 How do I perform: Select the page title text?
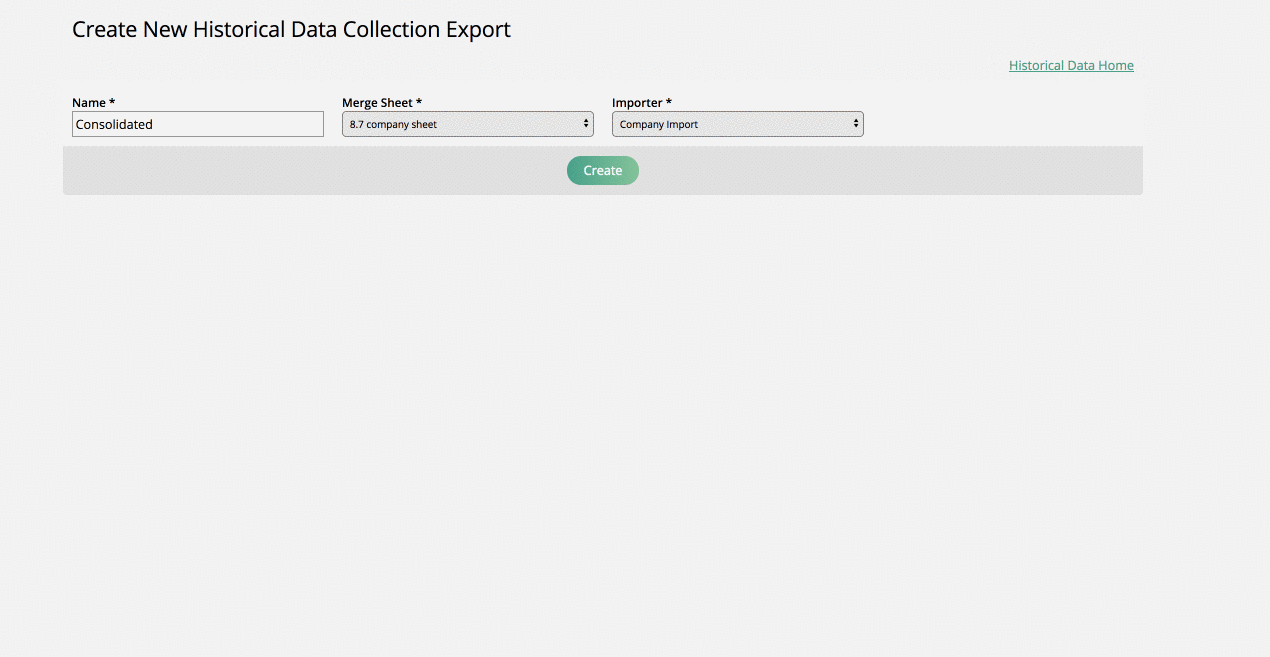[x=291, y=29]
